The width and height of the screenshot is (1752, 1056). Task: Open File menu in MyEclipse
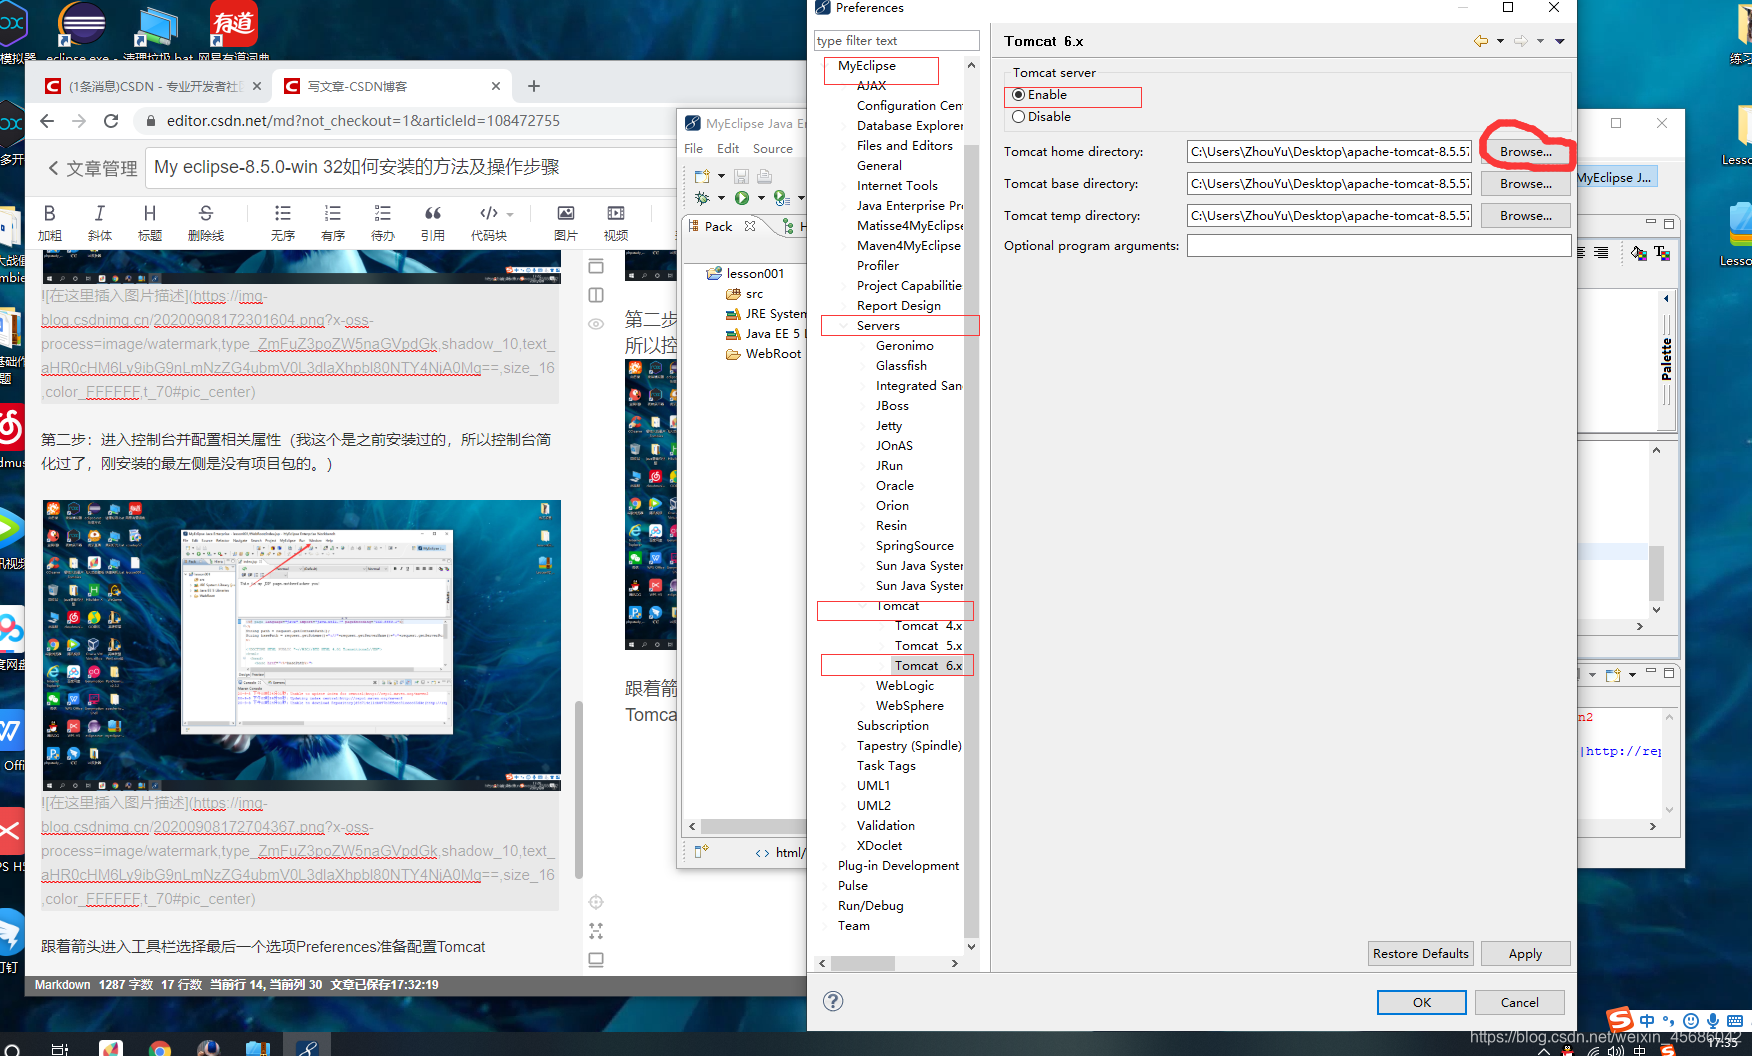pos(694,149)
